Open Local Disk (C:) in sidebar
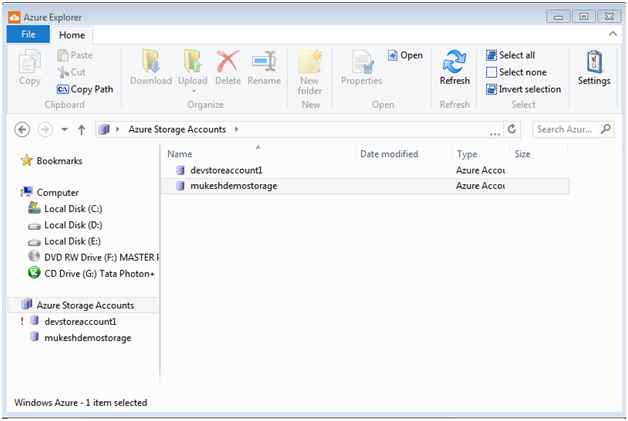The height and width of the screenshot is (421, 628). (65, 209)
